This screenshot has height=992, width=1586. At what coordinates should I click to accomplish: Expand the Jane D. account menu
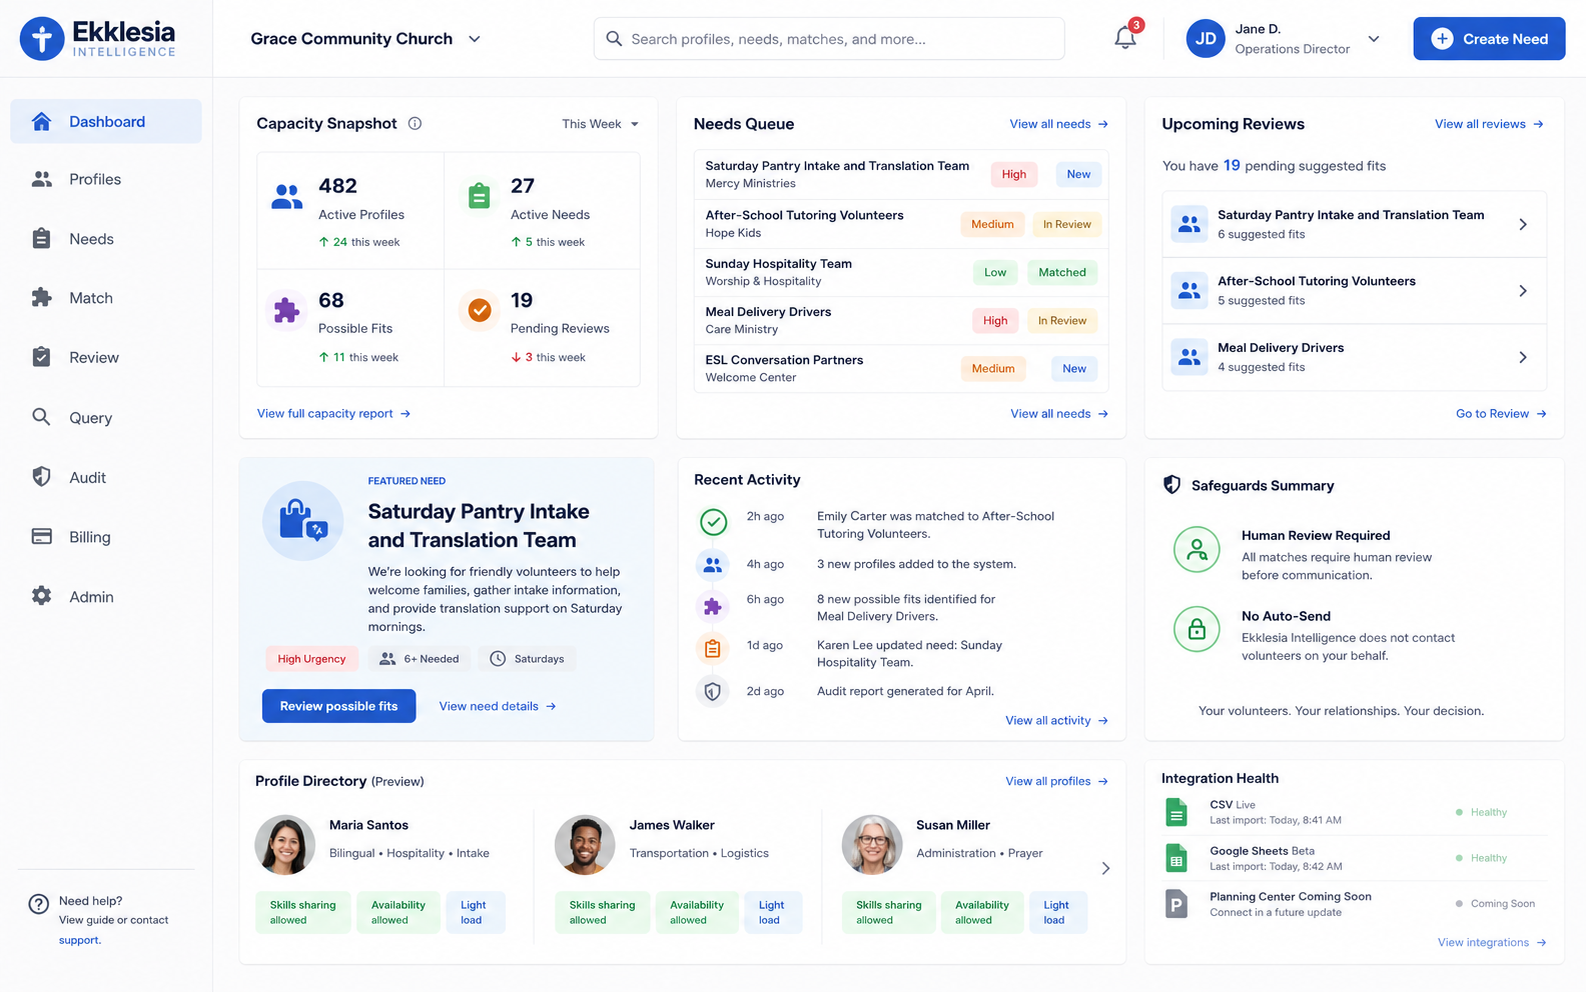[1374, 39]
